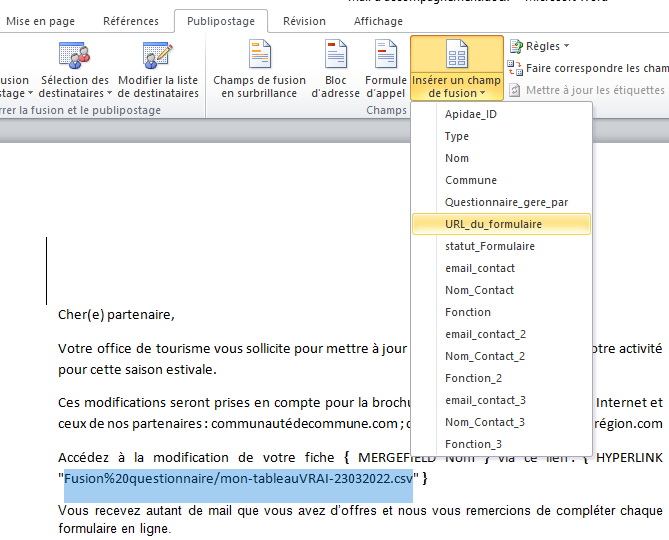The height and width of the screenshot is (540, 669).
Task: Open the Révision tab
Action: coord(304,21)
